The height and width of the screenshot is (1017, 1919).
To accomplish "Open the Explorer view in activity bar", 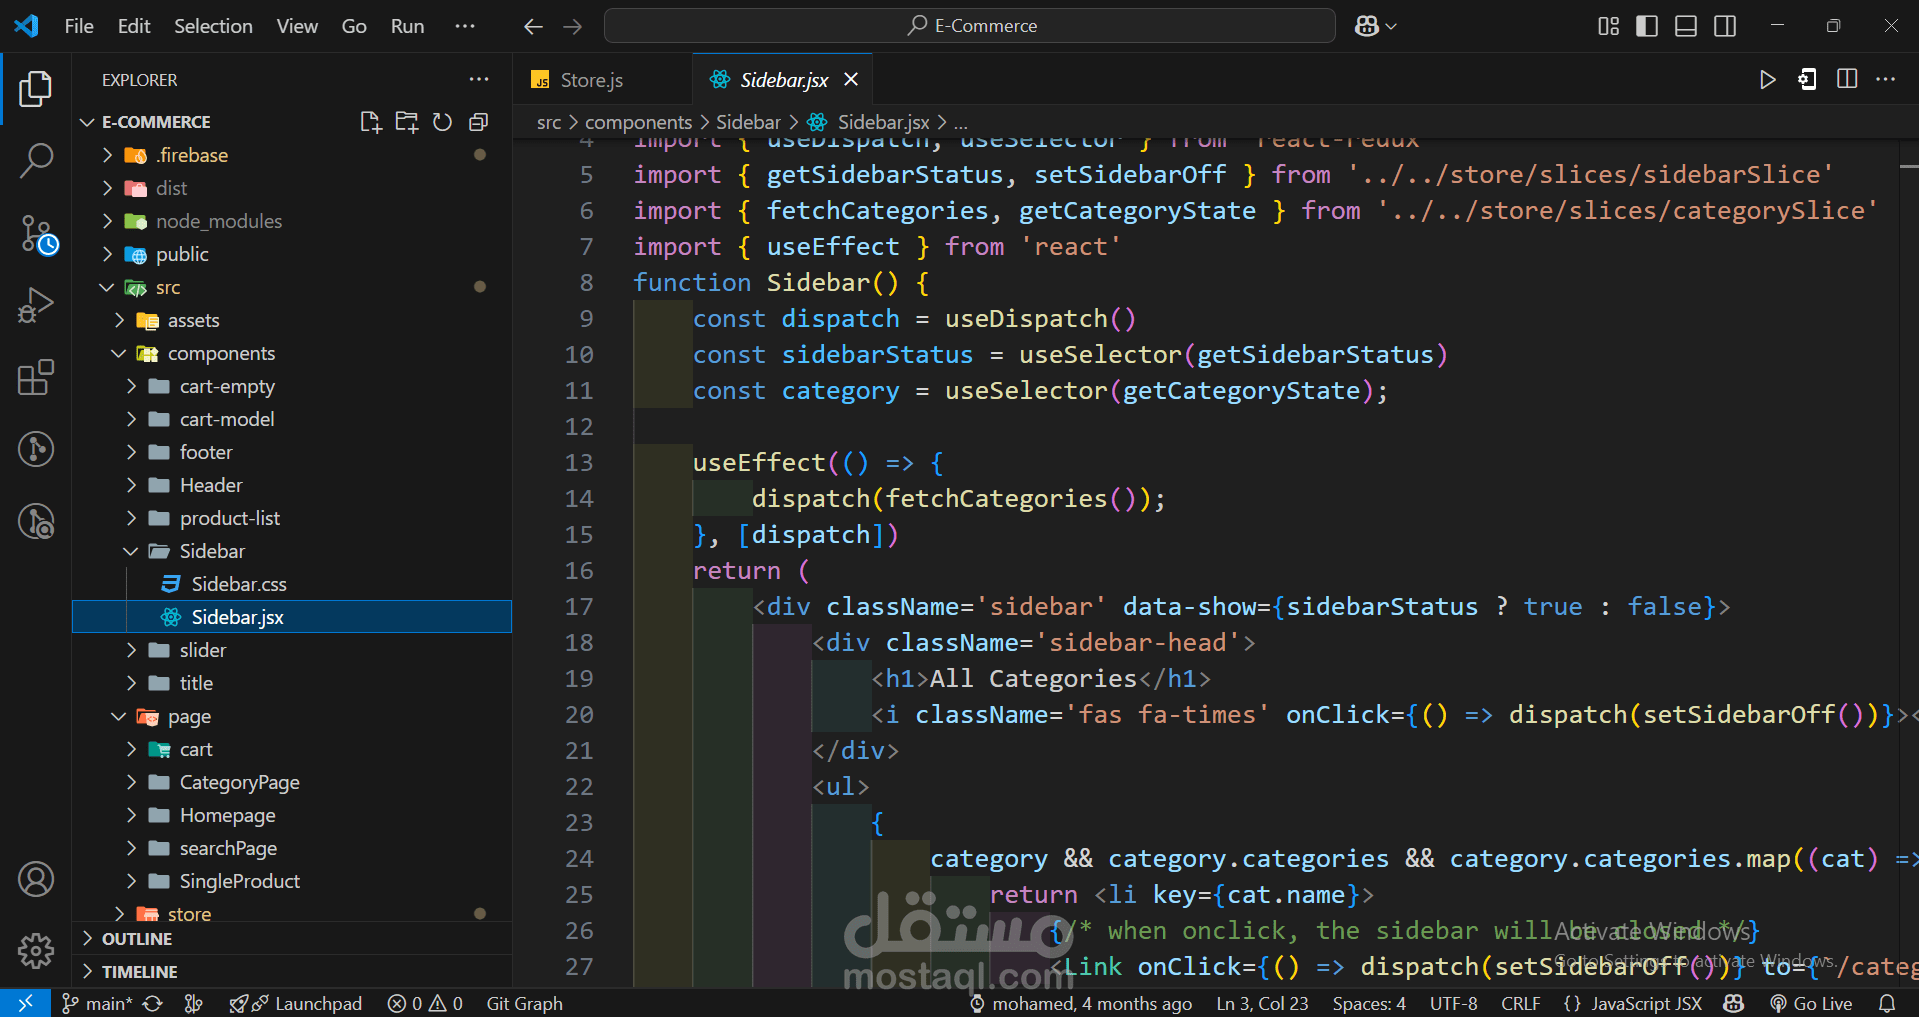I will coord(36,89).
